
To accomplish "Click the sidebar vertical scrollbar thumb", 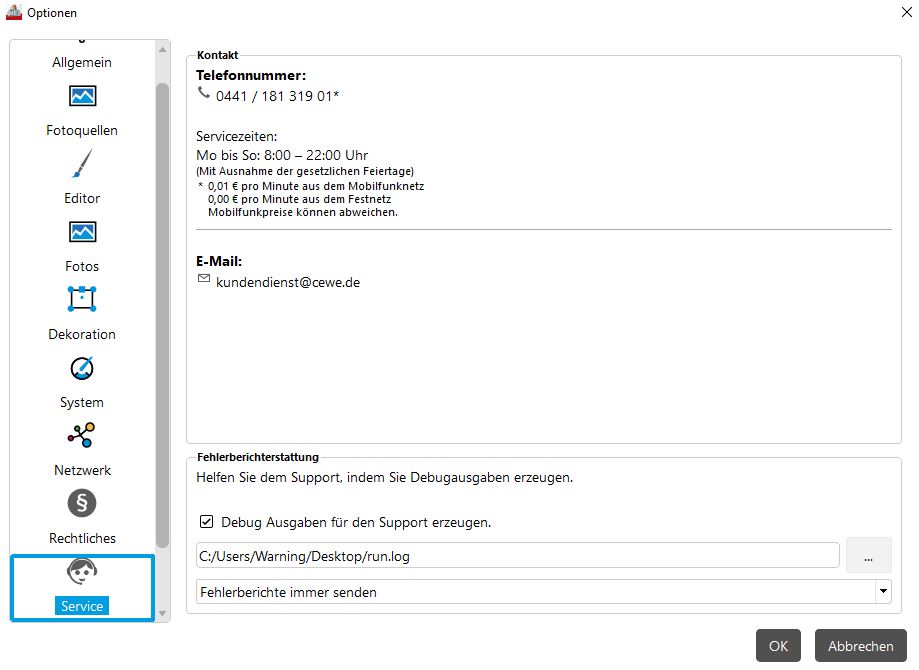I will pos(162,315).
